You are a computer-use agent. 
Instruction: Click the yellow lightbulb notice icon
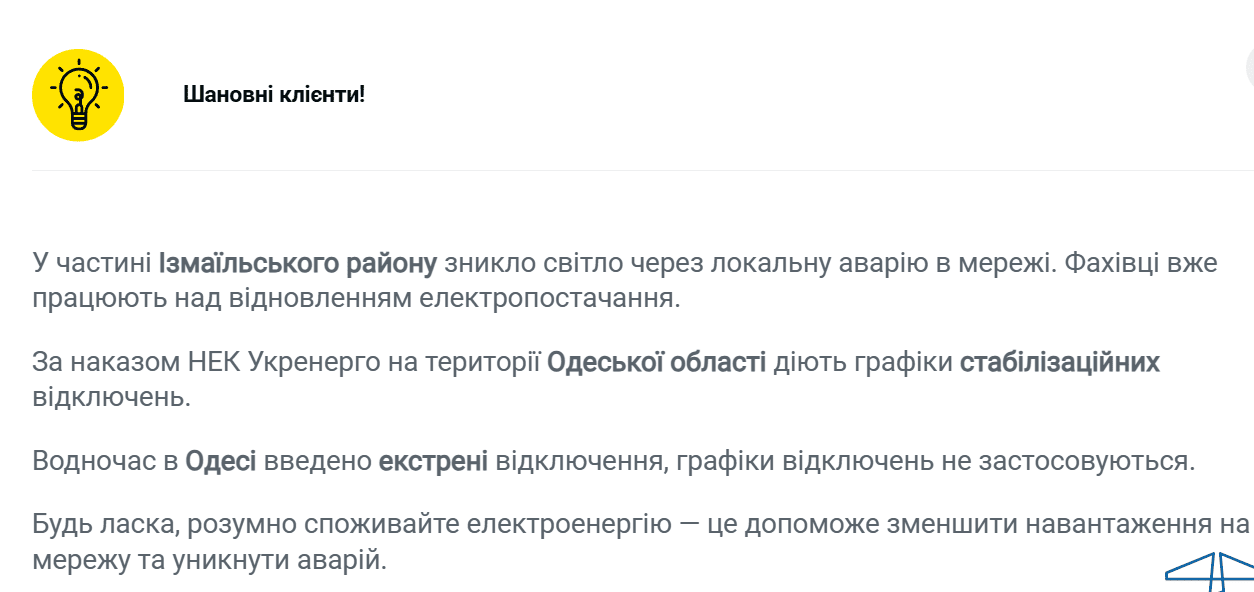coord(78,95)
